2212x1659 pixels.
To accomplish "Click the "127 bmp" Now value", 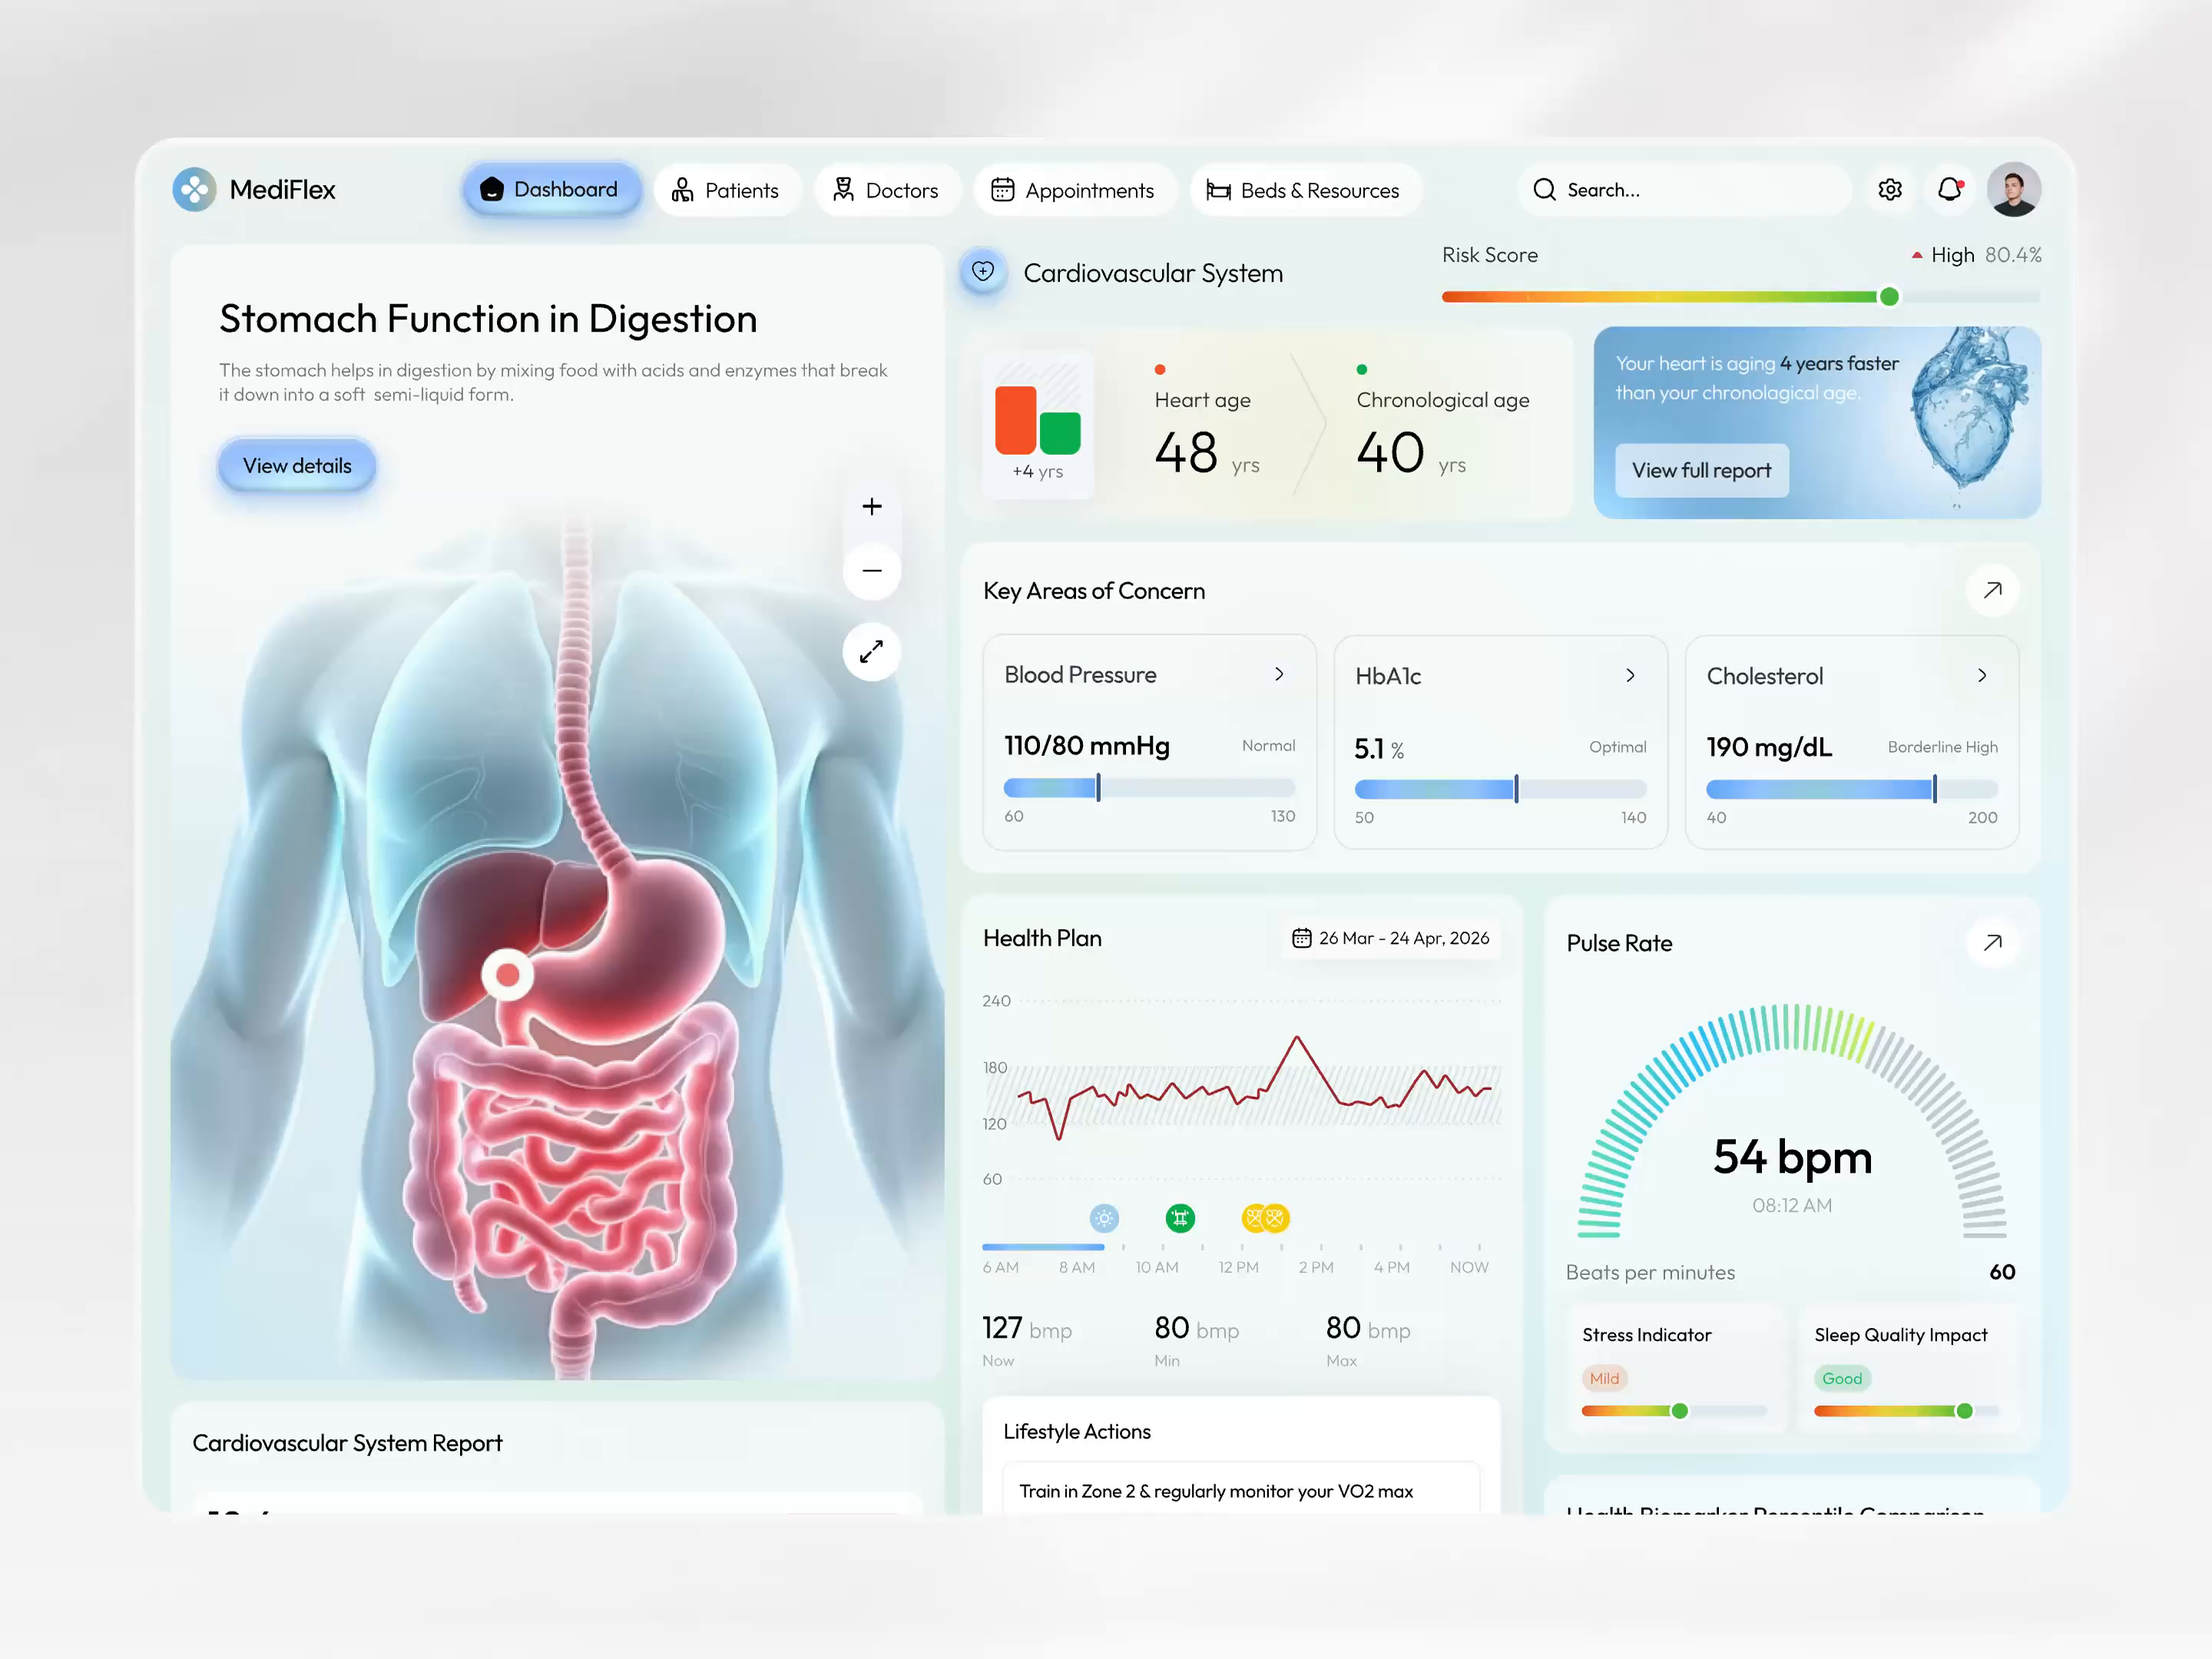I will click(1027, 1329).
